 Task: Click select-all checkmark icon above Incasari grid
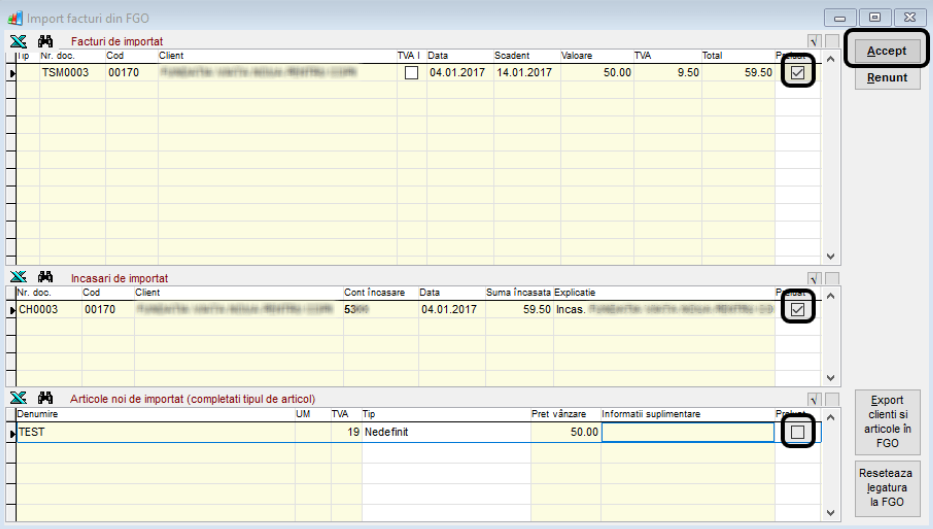pyautogui.click(x=814, y=278)
